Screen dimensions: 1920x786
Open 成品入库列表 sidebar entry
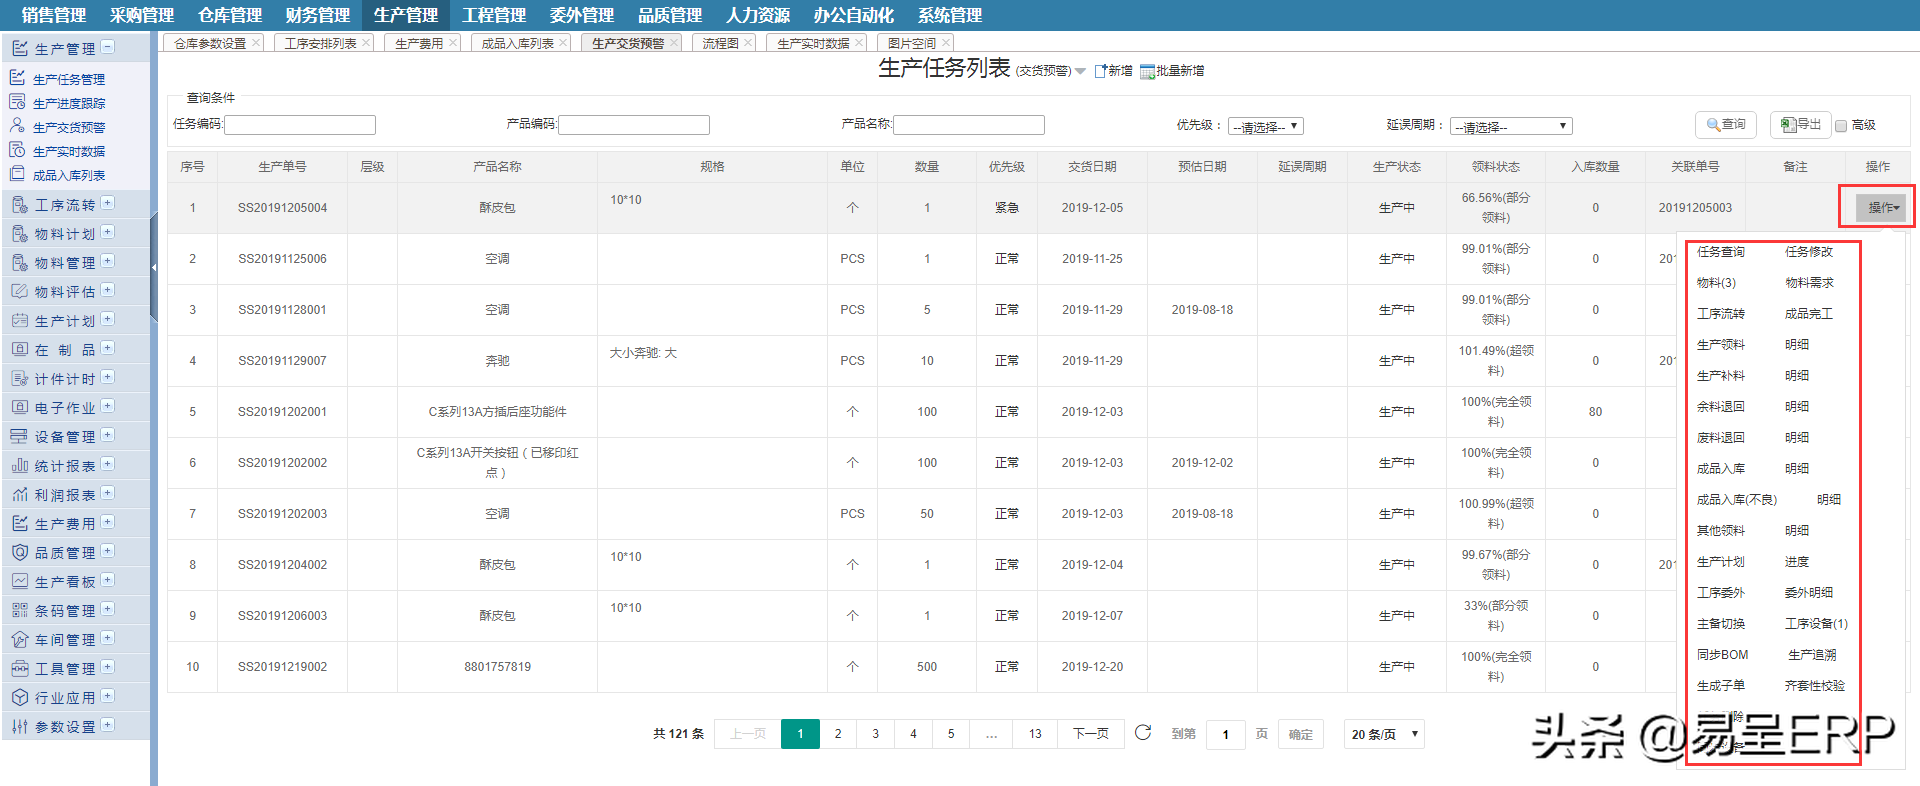pyautogui.click(x=68, y=175)
